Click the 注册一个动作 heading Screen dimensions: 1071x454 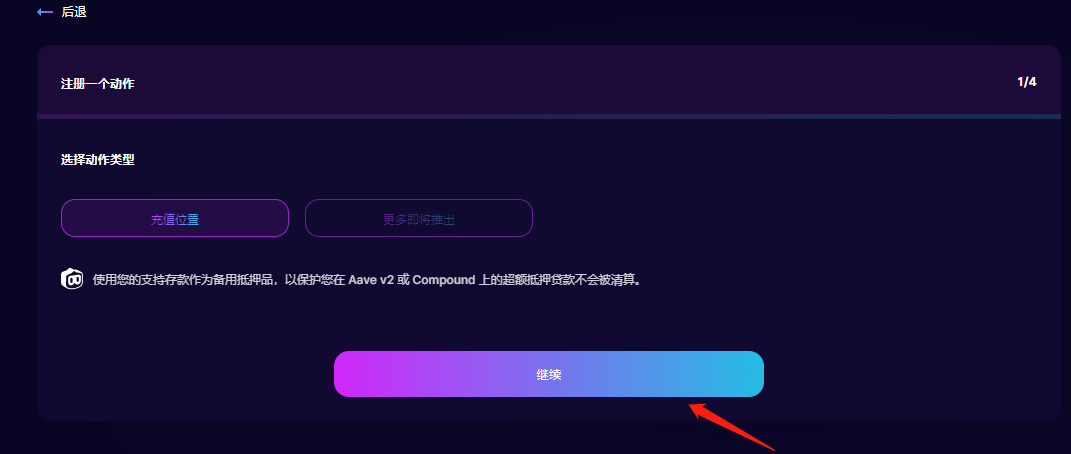coord(98,85)
